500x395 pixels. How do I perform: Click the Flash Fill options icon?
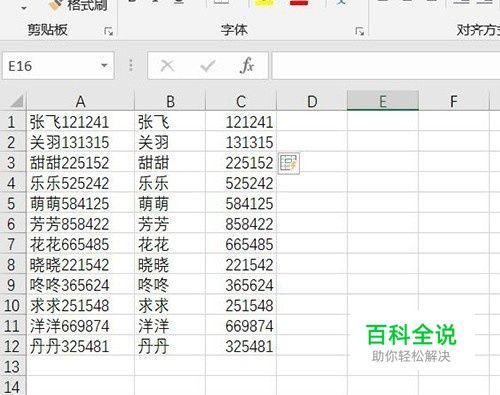(x=289, y=163)
